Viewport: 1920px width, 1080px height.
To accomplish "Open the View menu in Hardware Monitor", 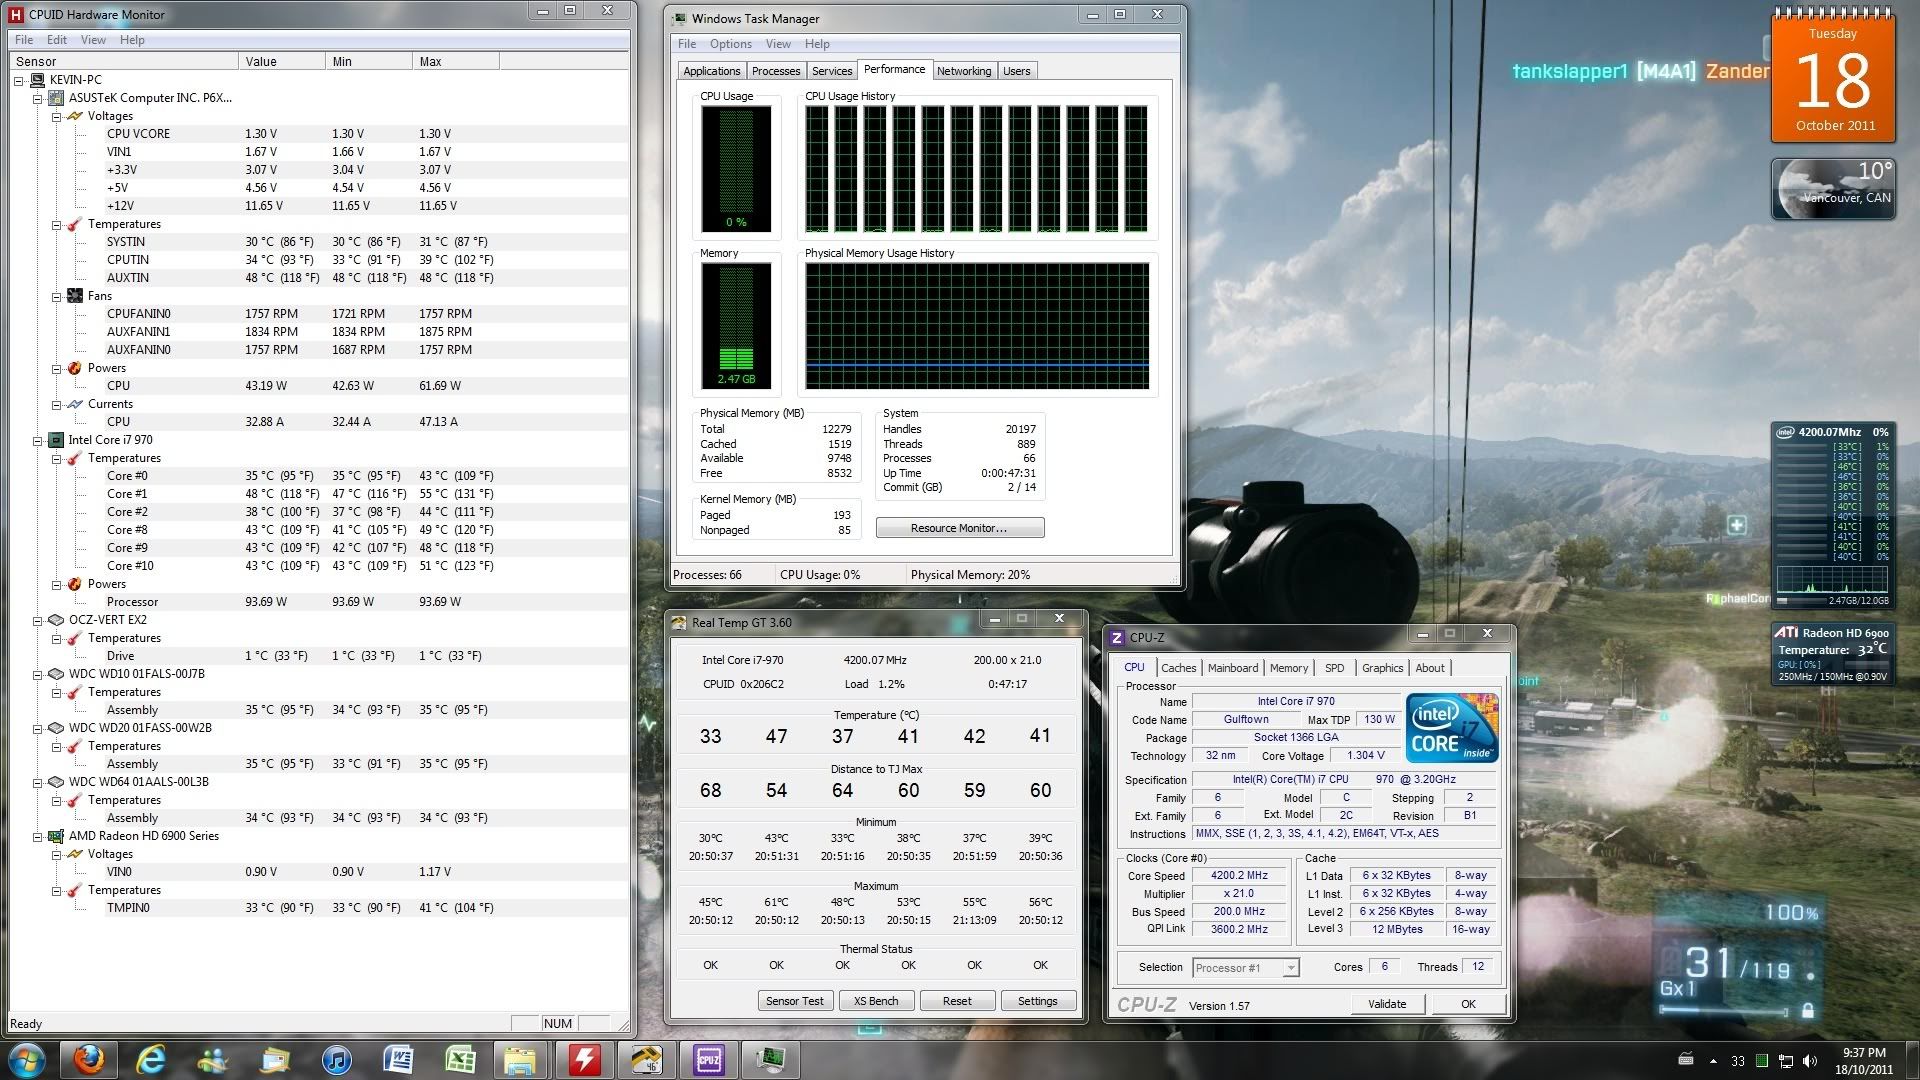I will coord(93,40).
